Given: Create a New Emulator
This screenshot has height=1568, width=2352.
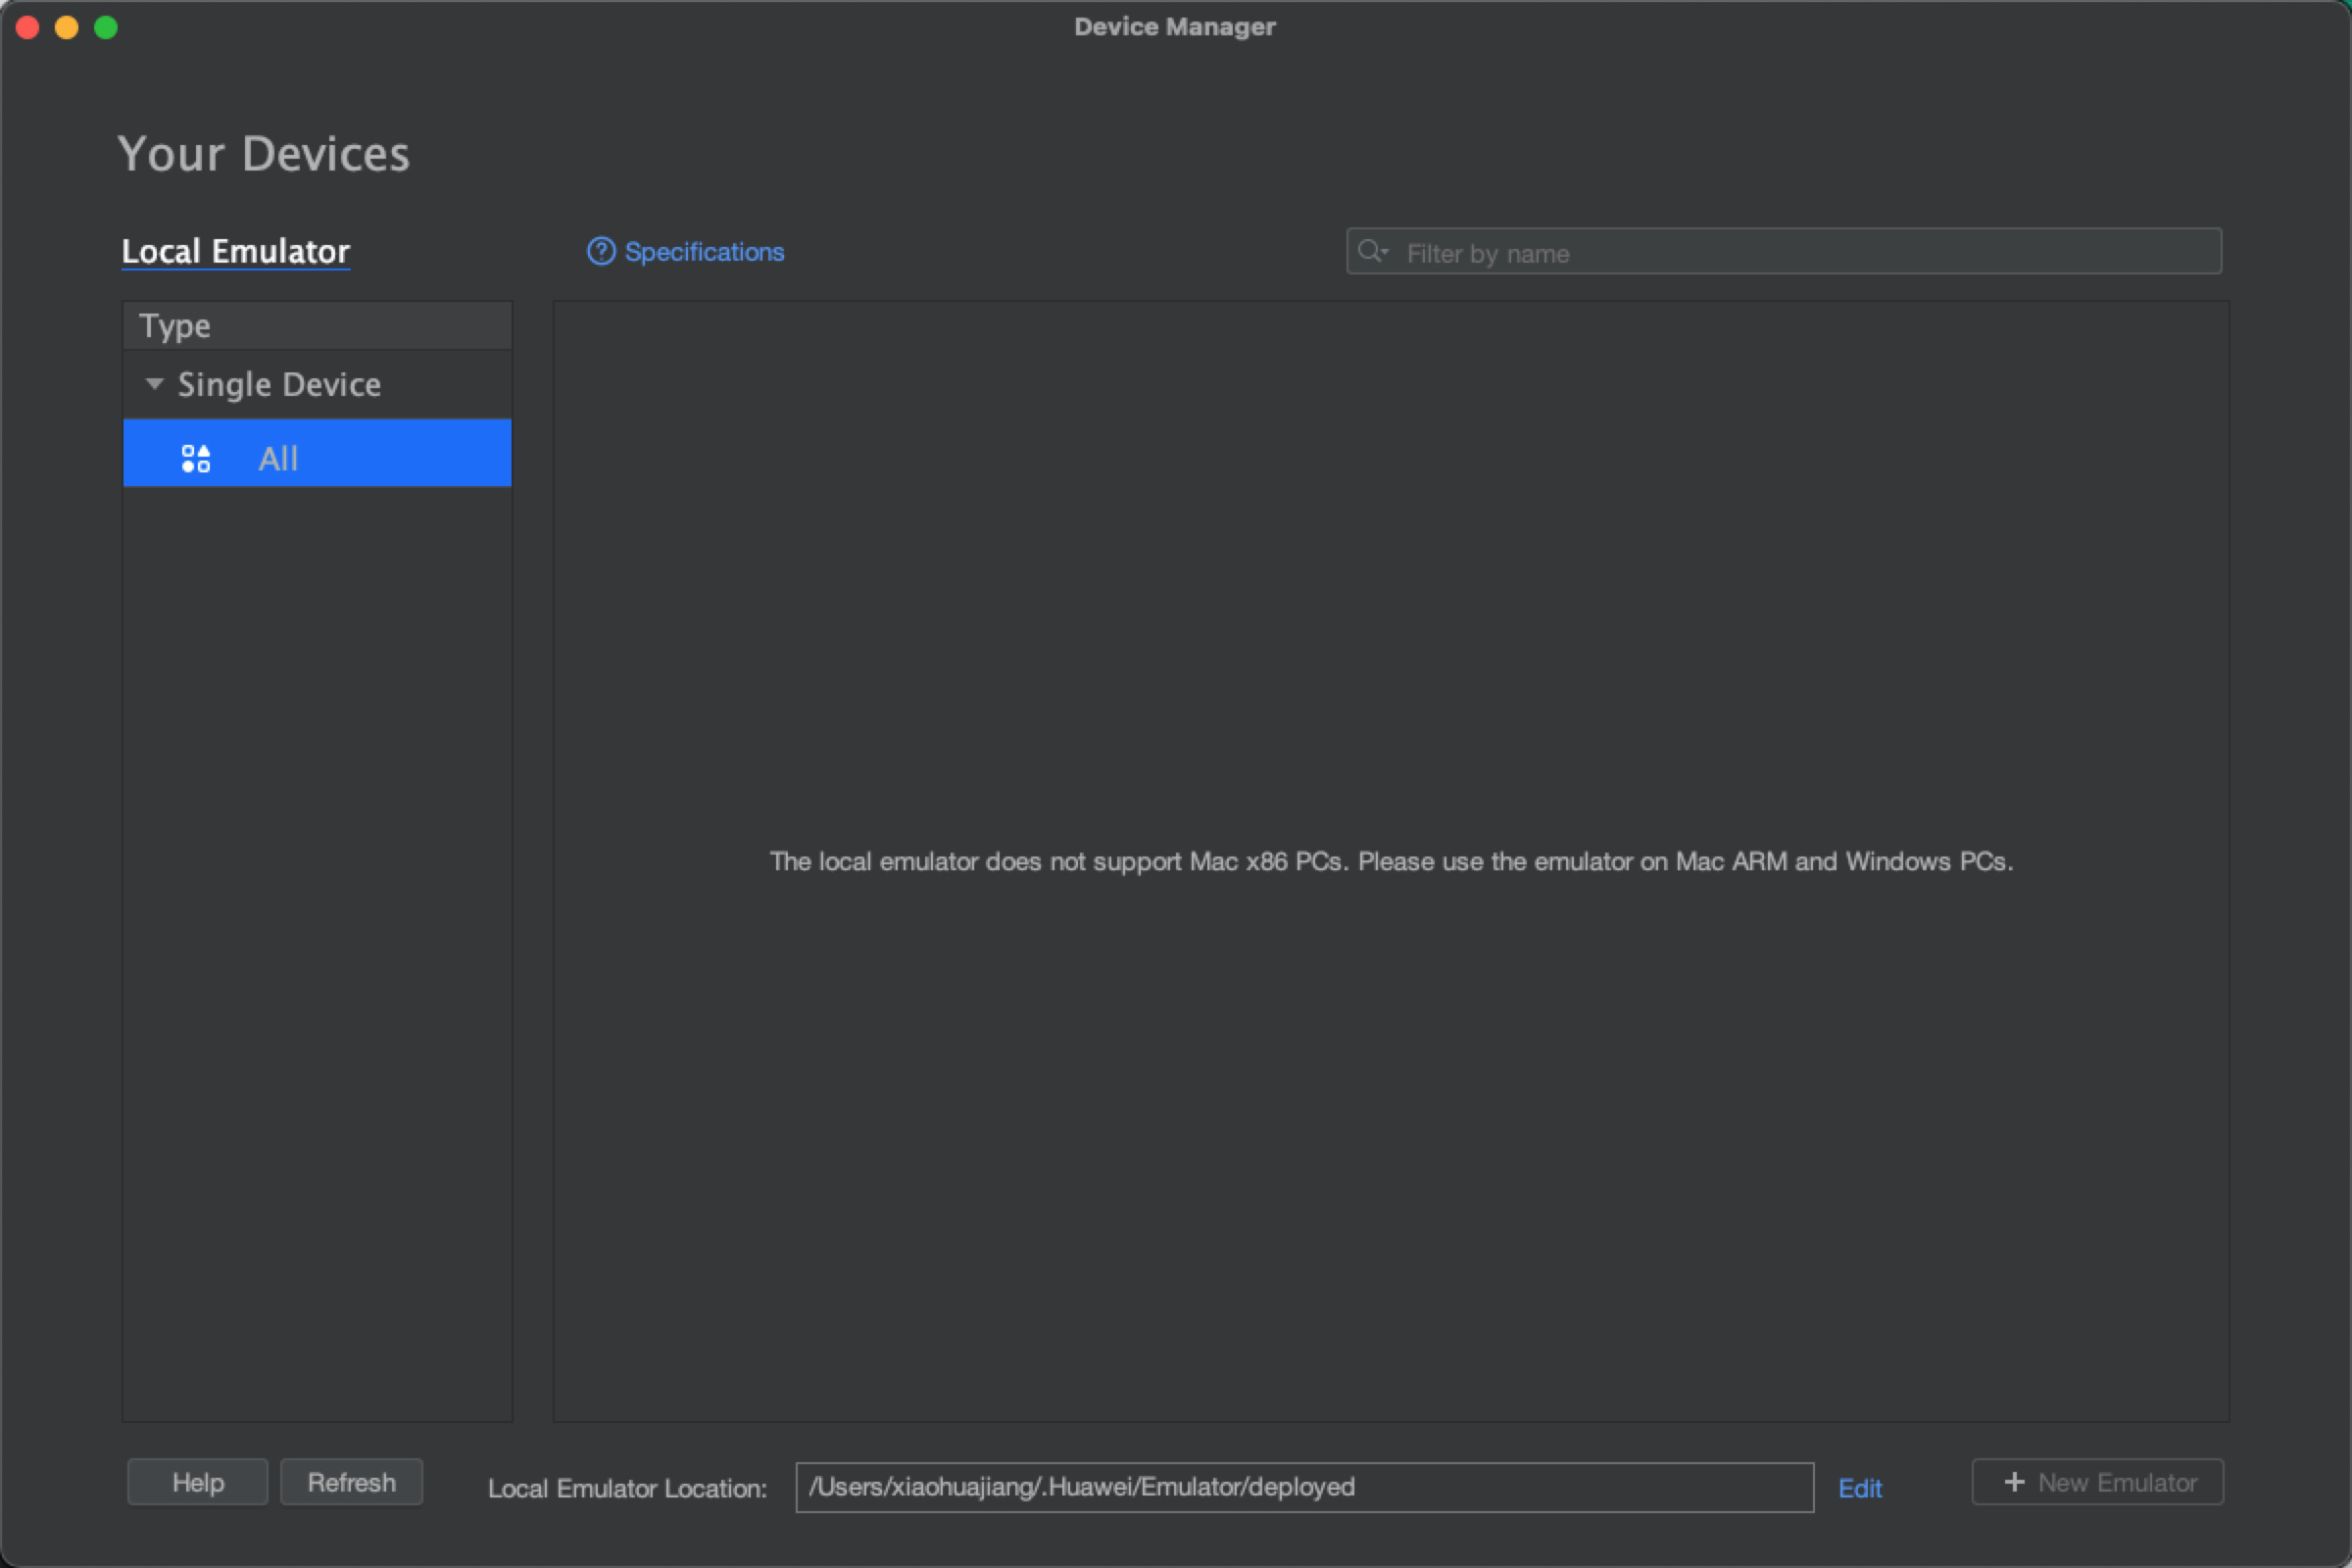Looking at the screenshot, I should click(2098, 1482).
